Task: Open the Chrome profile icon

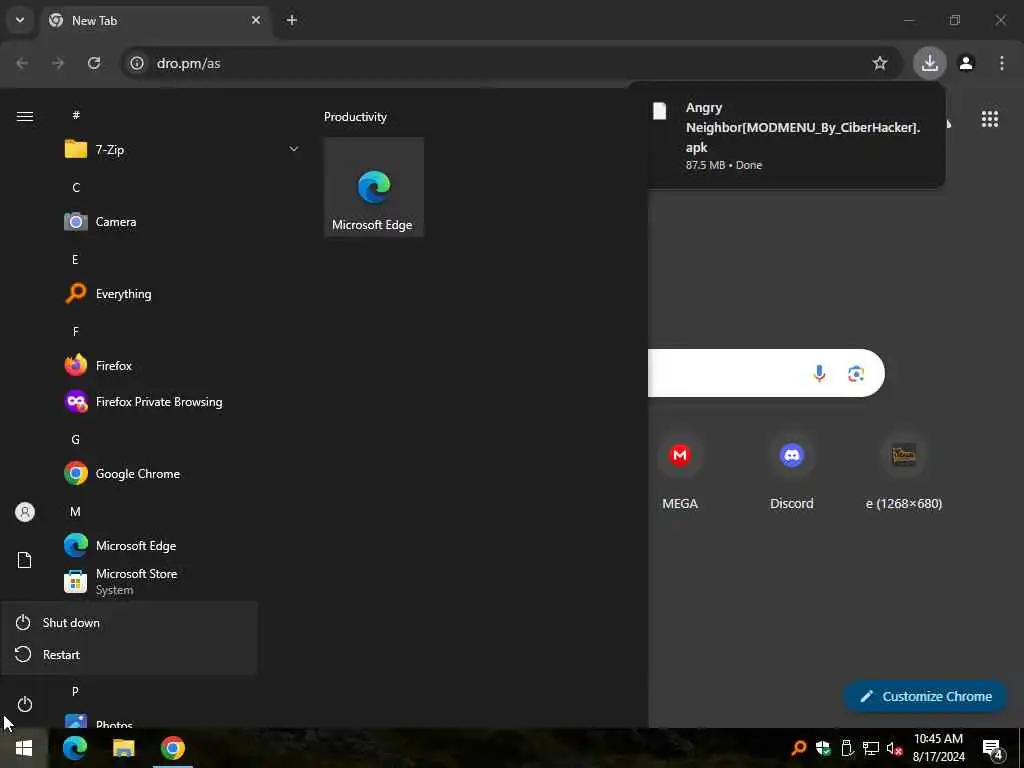Action: click(x=967, y=63)
